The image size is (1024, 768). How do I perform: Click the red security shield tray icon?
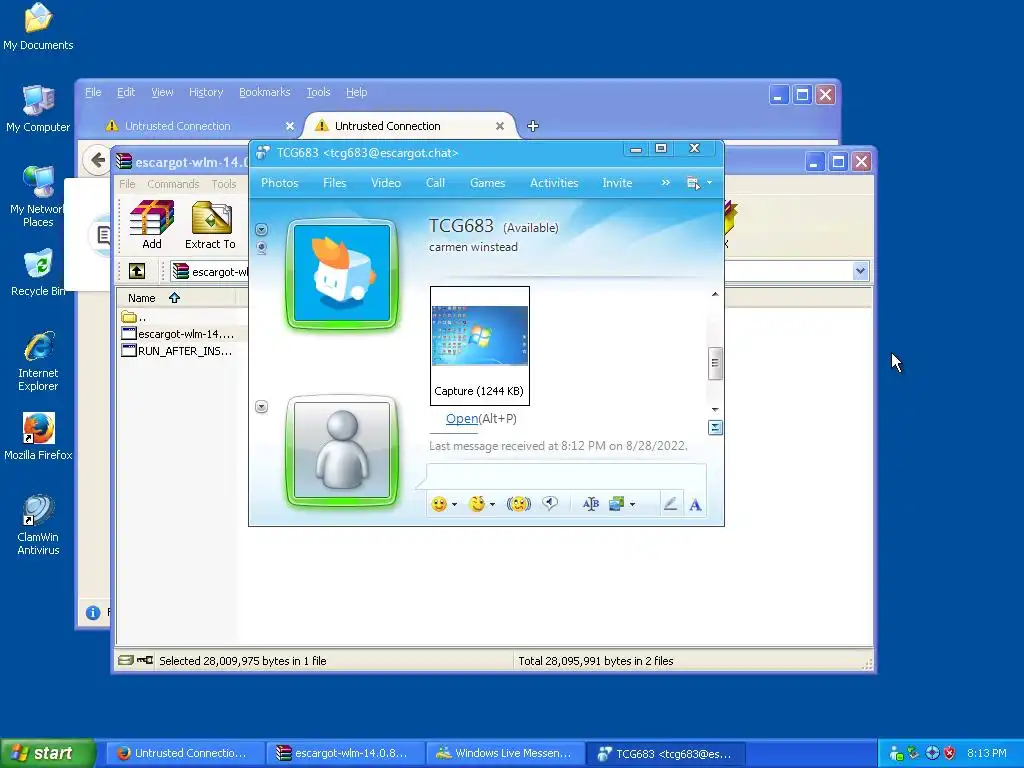[949, 753]
